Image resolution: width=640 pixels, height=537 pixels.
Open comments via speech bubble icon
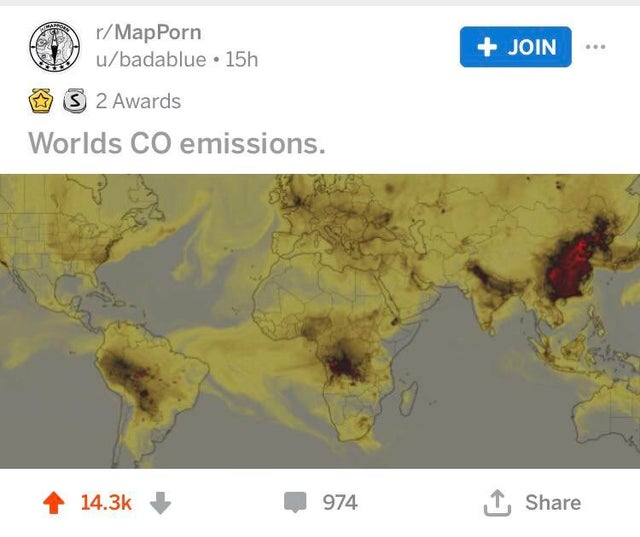[295, 502]
